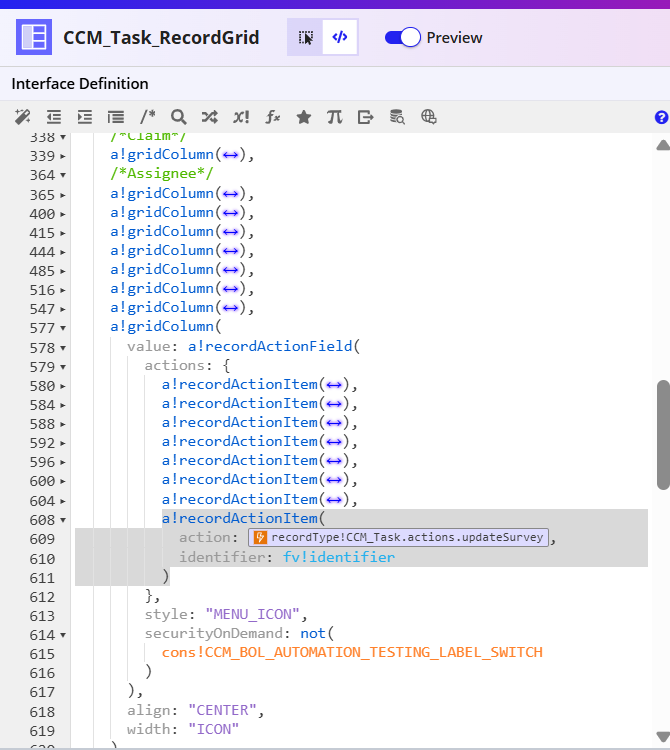Collapse recordActionField on line 578
This screenshot has width=670, height=750.
tap(63, 348)
